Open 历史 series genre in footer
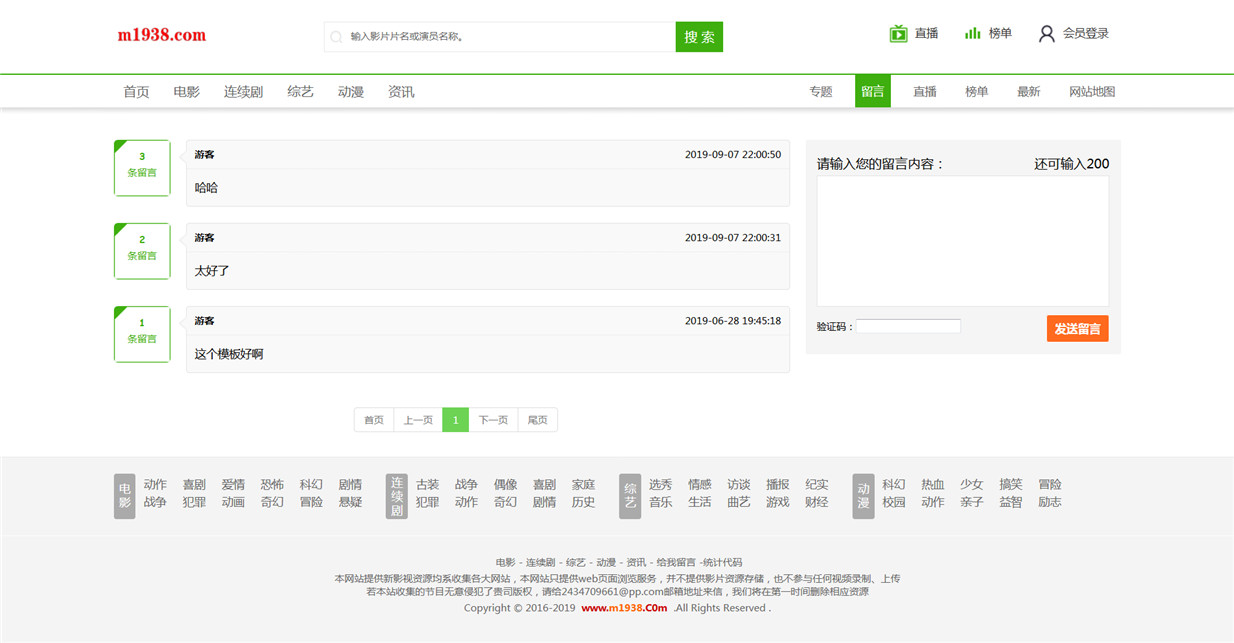This screenshot has width=1234, height=643. 583,502
